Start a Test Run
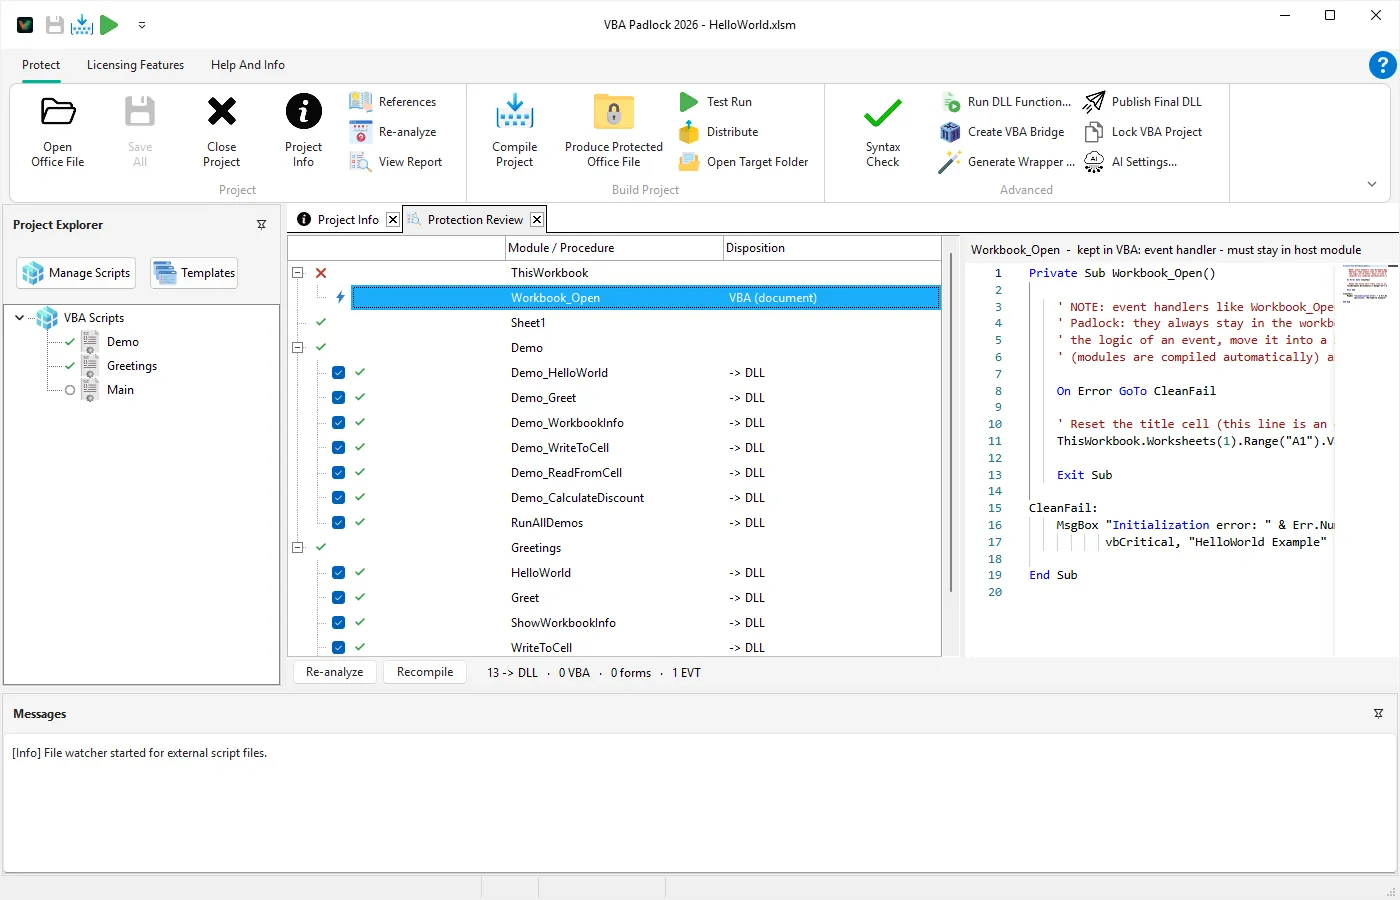 click(x=716, y=102)
